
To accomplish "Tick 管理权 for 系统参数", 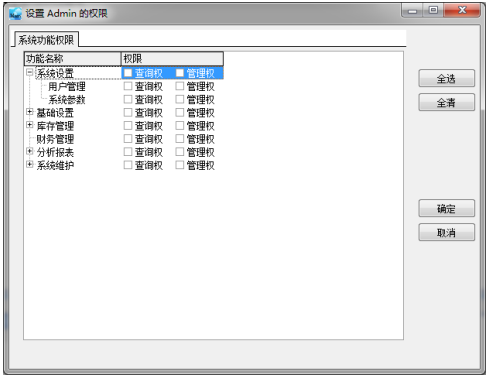I will 180,99.
